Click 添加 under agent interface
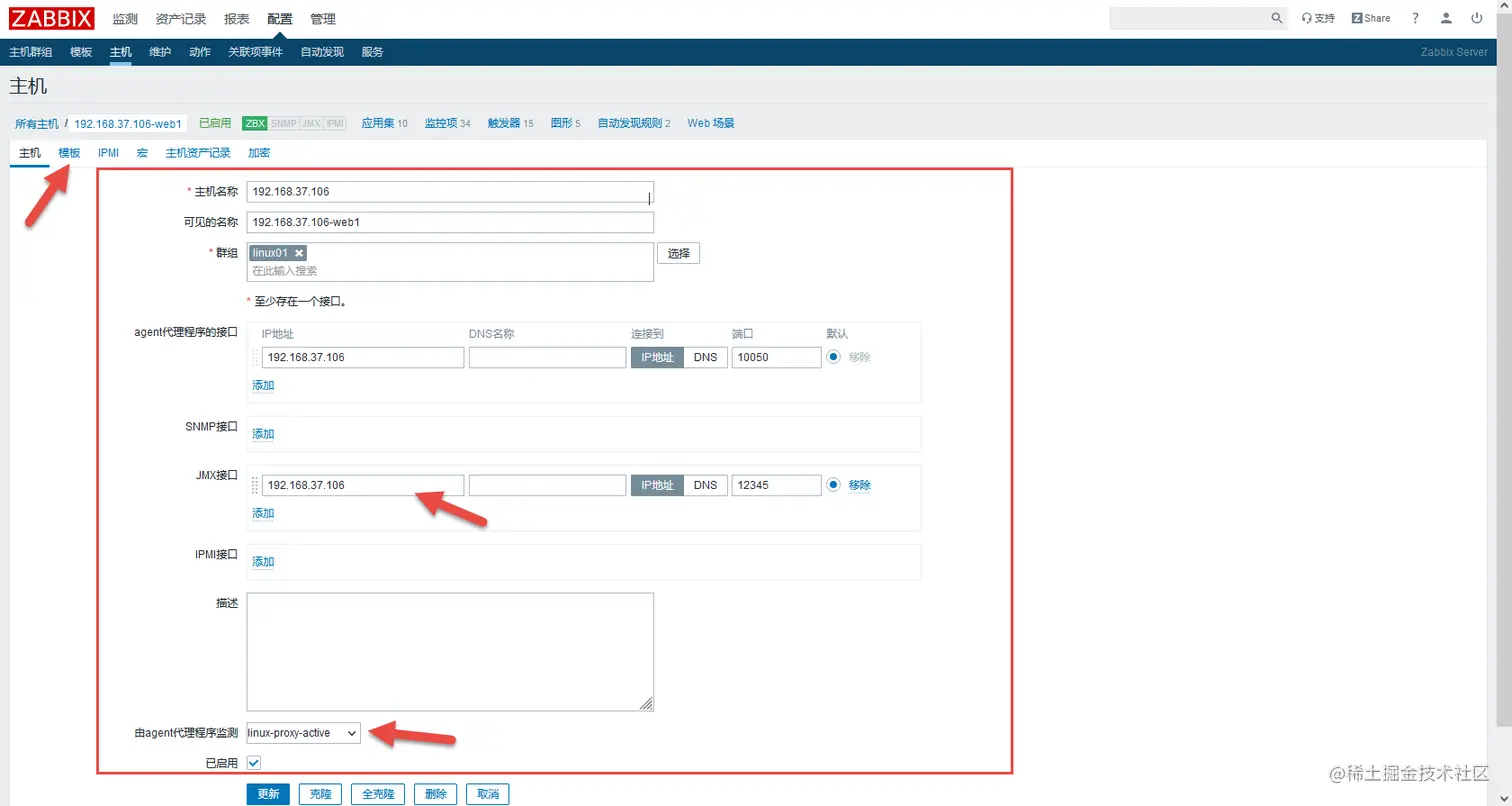The height and width of the screenshot is (806, 1512). click(263, 385)
